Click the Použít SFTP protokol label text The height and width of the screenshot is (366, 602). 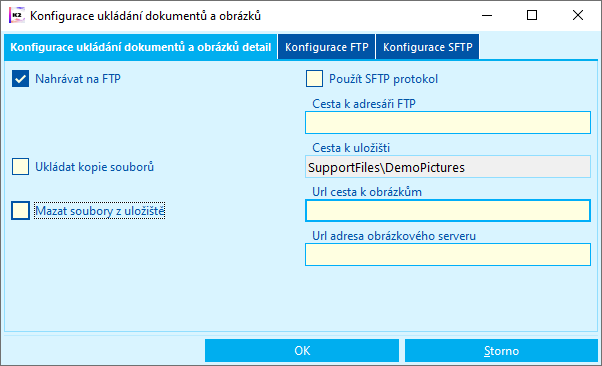coord(383,79)
